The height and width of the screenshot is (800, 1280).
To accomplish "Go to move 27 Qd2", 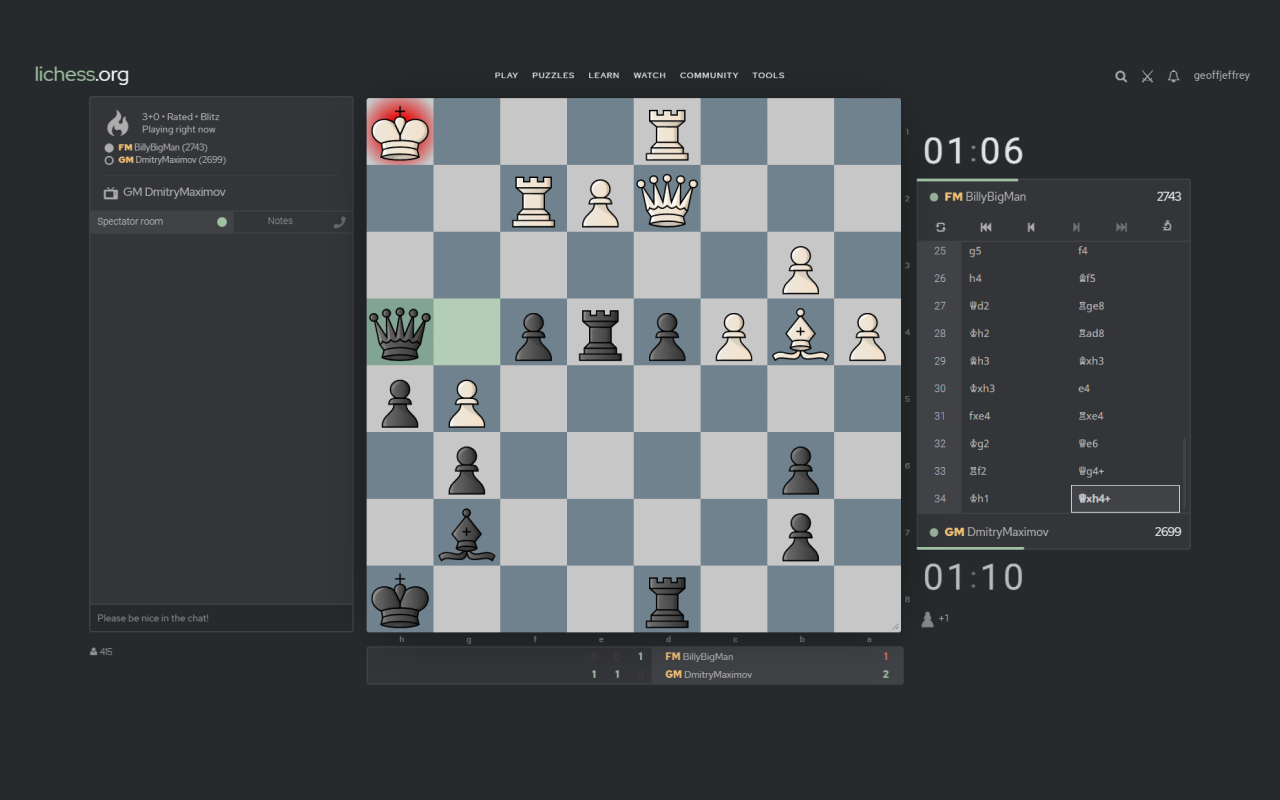I will pos(1016,306).
